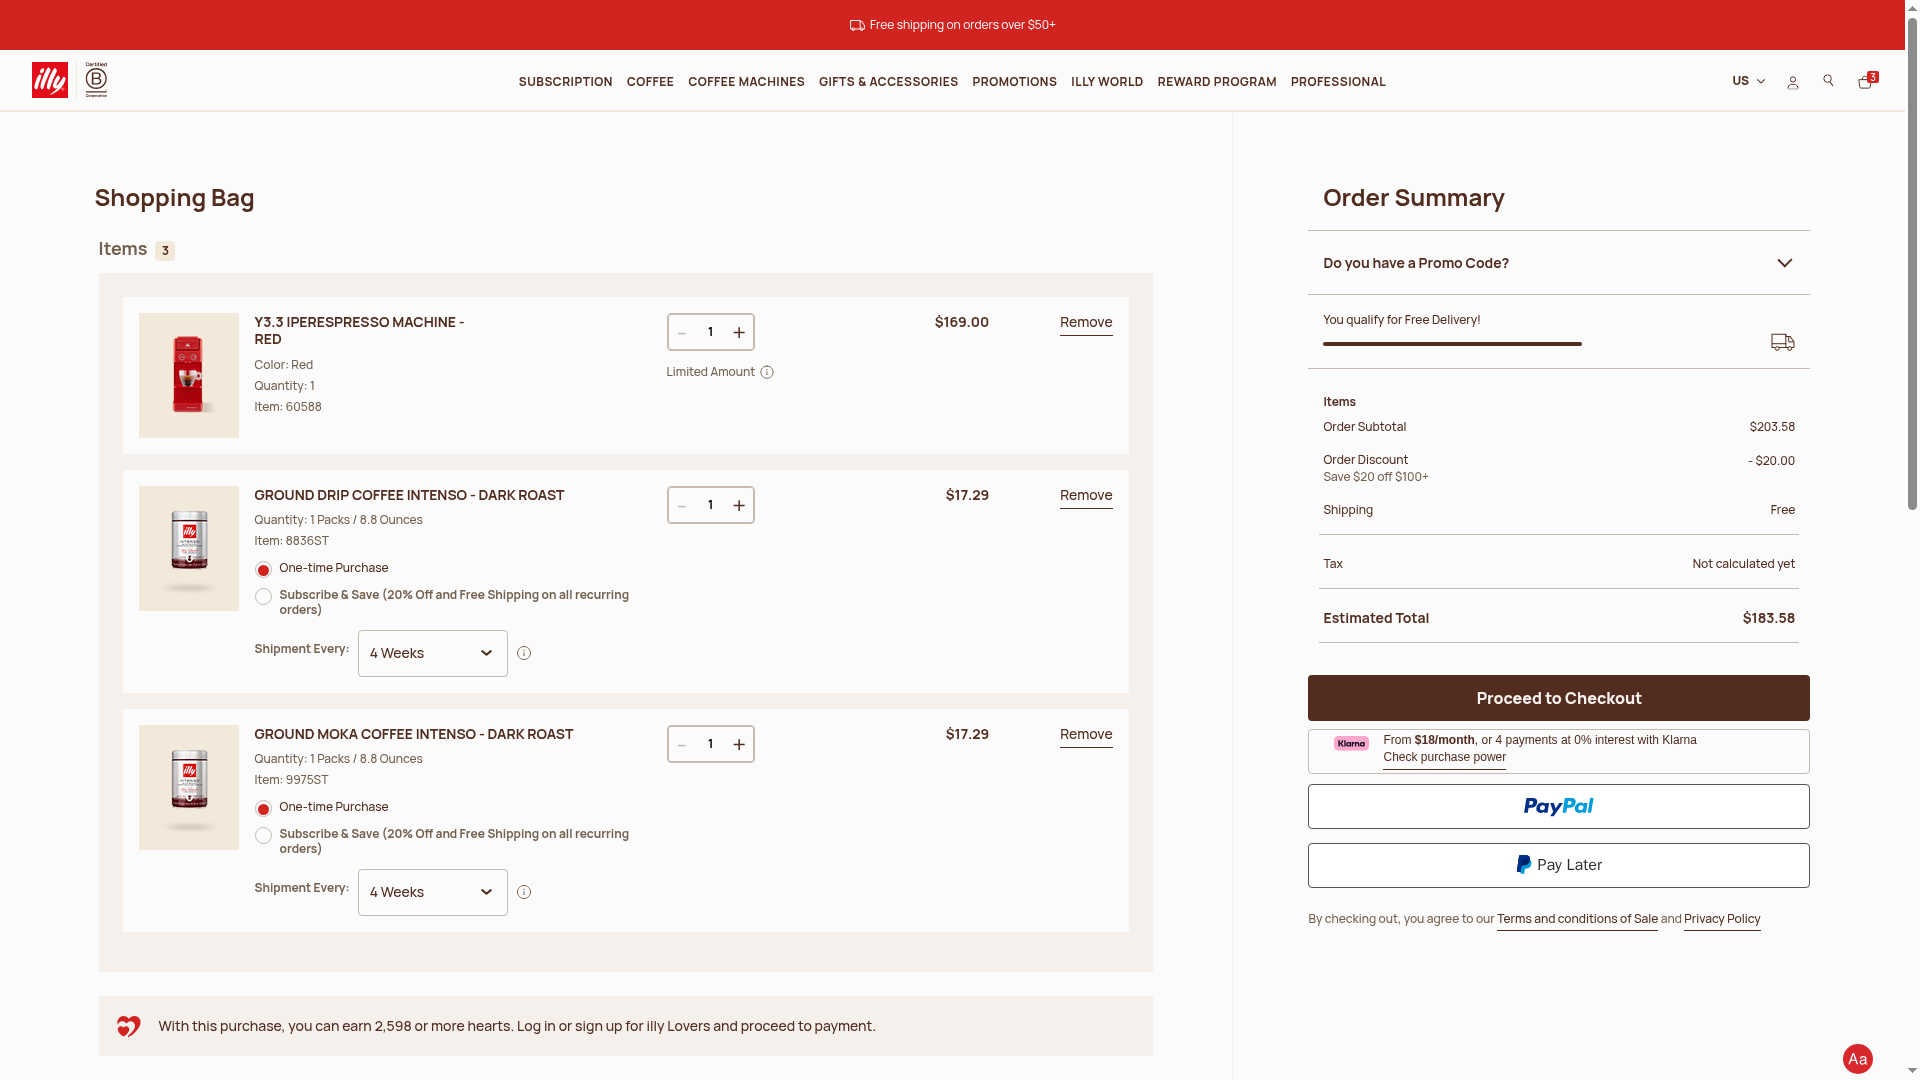Open the Coffee Machines menu

click(746, 82)
